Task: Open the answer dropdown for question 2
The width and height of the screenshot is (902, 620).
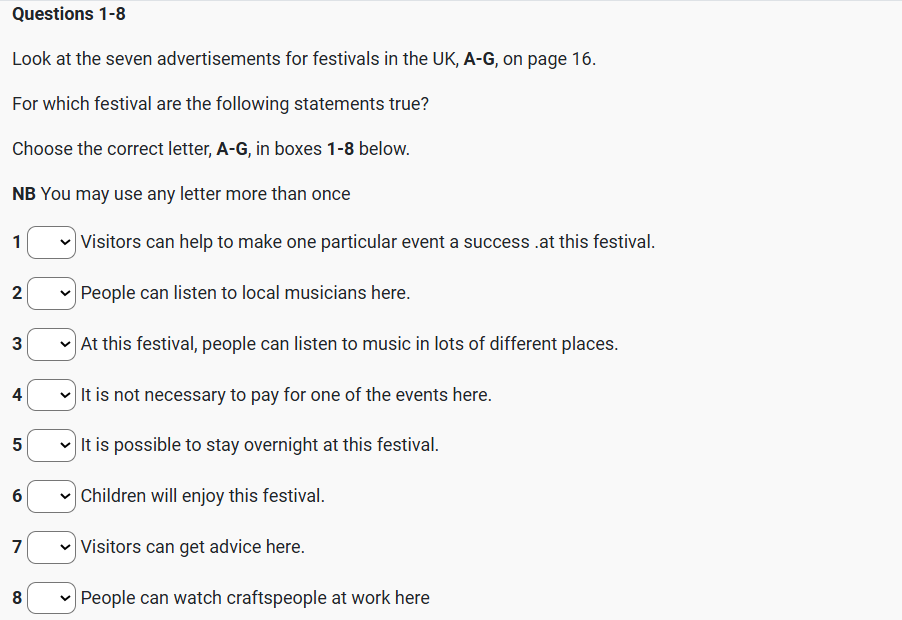Action: 52,293
